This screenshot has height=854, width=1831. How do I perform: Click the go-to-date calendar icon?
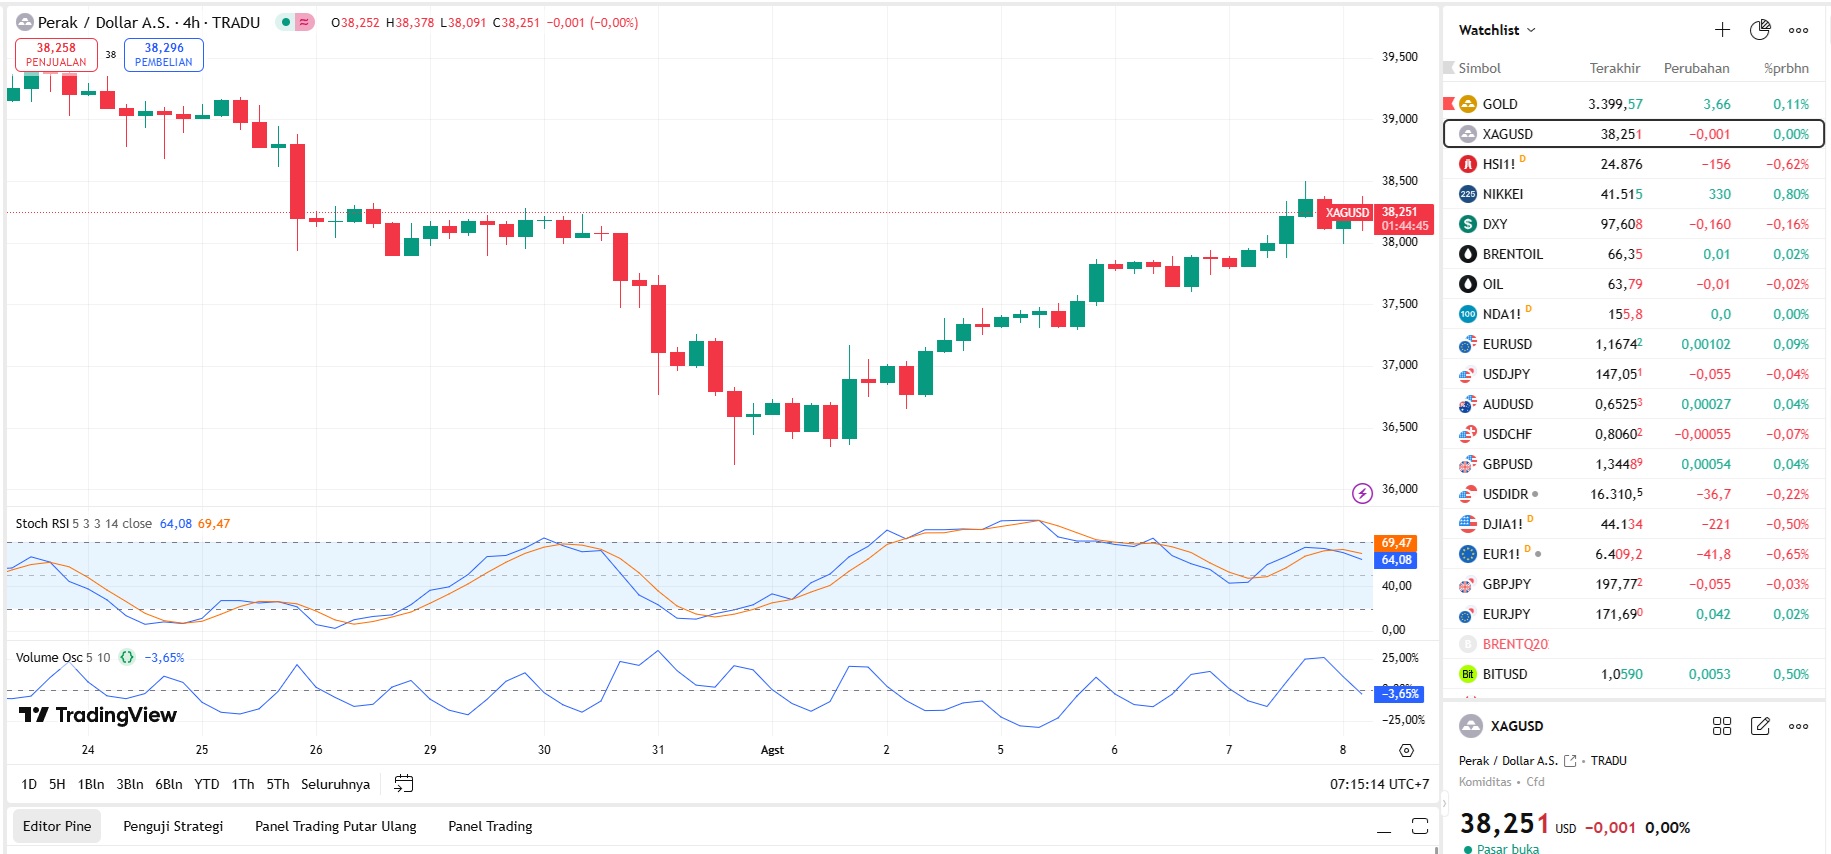[x=403, y=784]
